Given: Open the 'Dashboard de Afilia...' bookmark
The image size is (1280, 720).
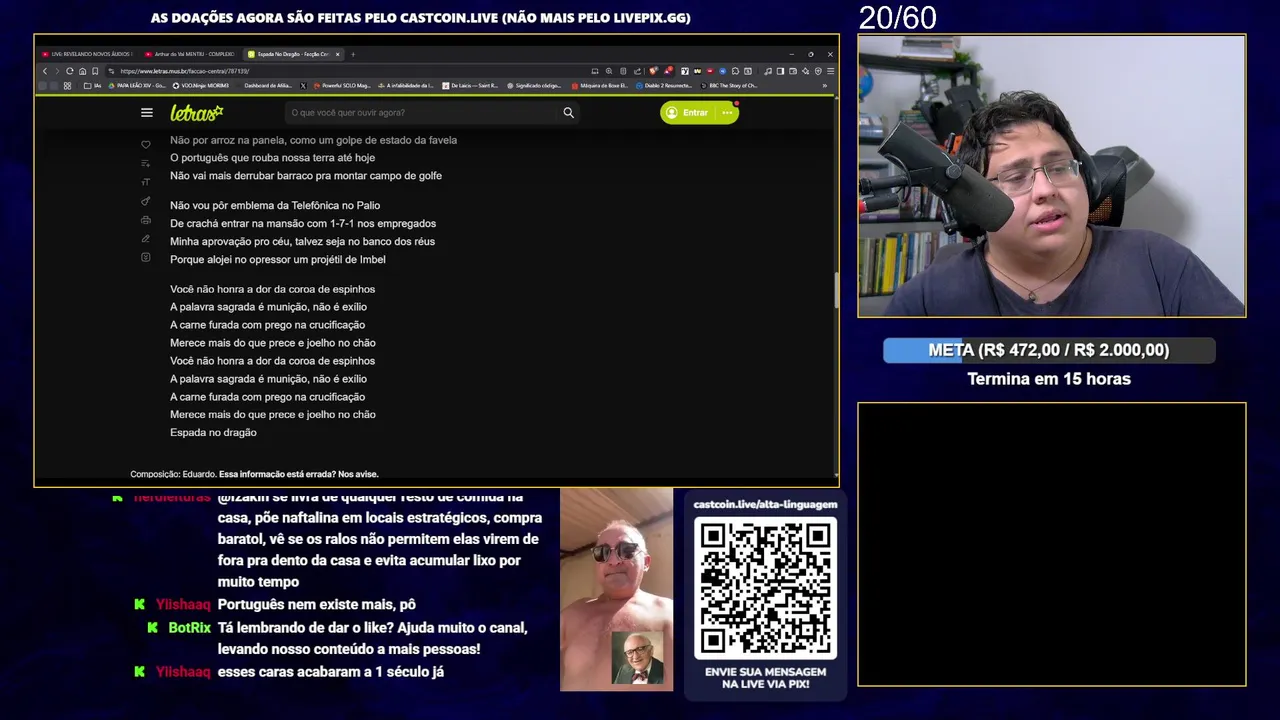Looking at the screenshot, I should coord(268,86).
